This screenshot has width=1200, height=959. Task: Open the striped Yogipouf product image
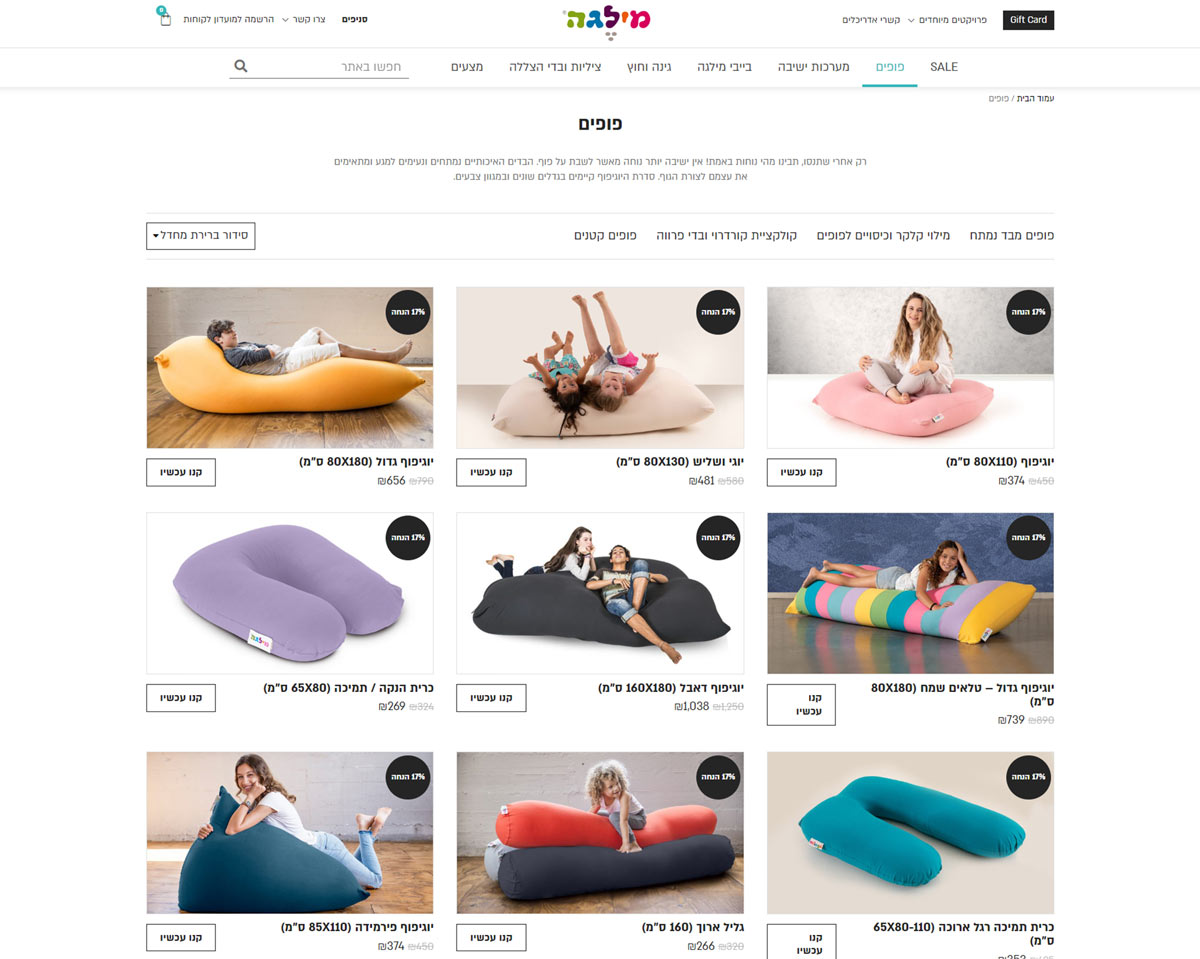910,593
